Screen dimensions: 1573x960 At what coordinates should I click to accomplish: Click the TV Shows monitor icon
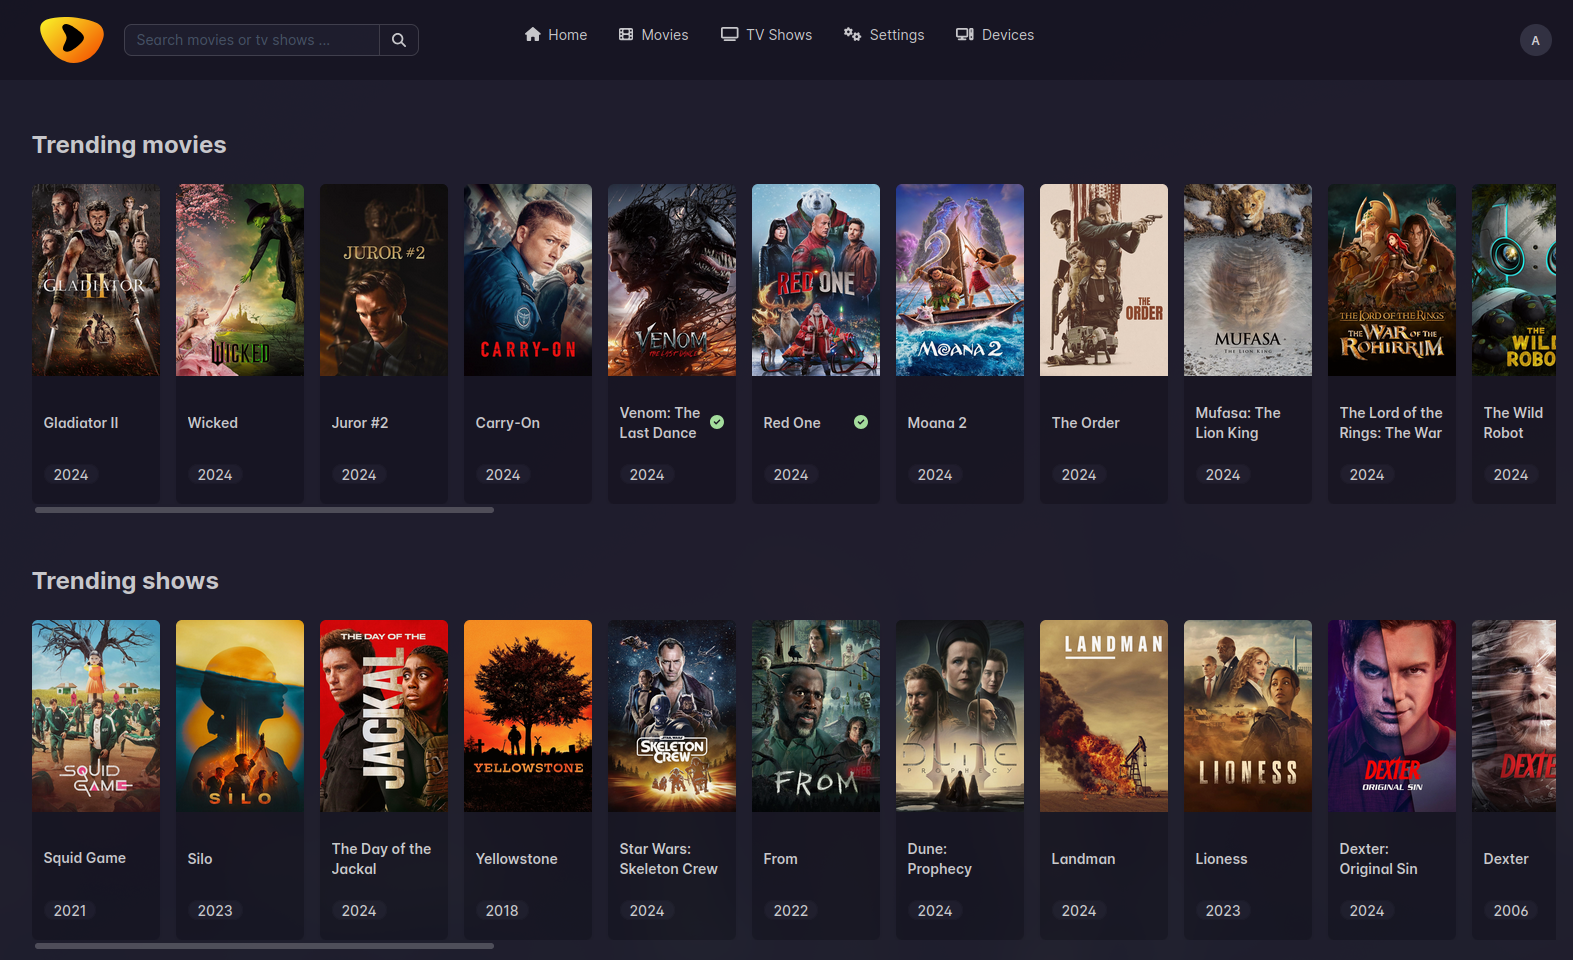(730, 35)
